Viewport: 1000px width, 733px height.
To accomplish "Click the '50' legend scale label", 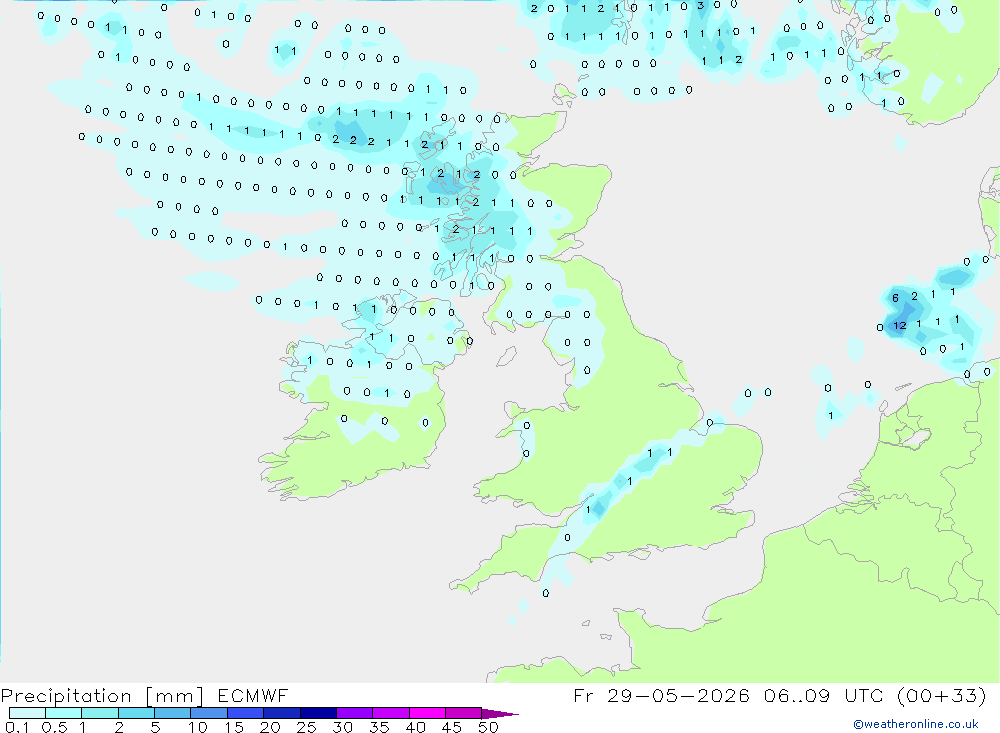I will pyautogui.click(x=488, y=727).
